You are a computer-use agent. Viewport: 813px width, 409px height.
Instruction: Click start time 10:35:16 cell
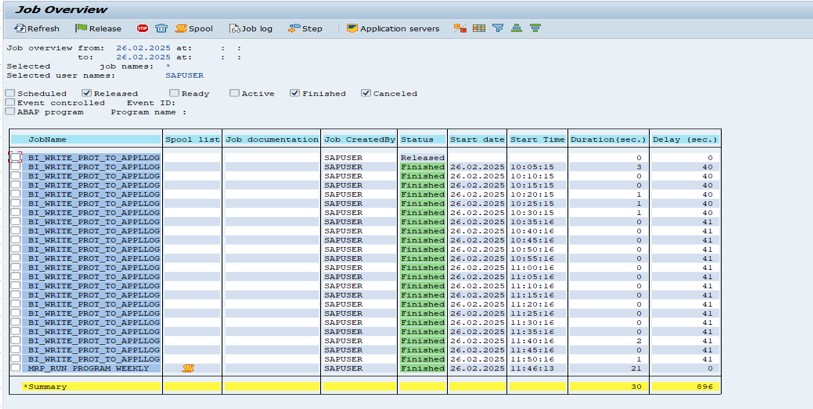point(532,222)
